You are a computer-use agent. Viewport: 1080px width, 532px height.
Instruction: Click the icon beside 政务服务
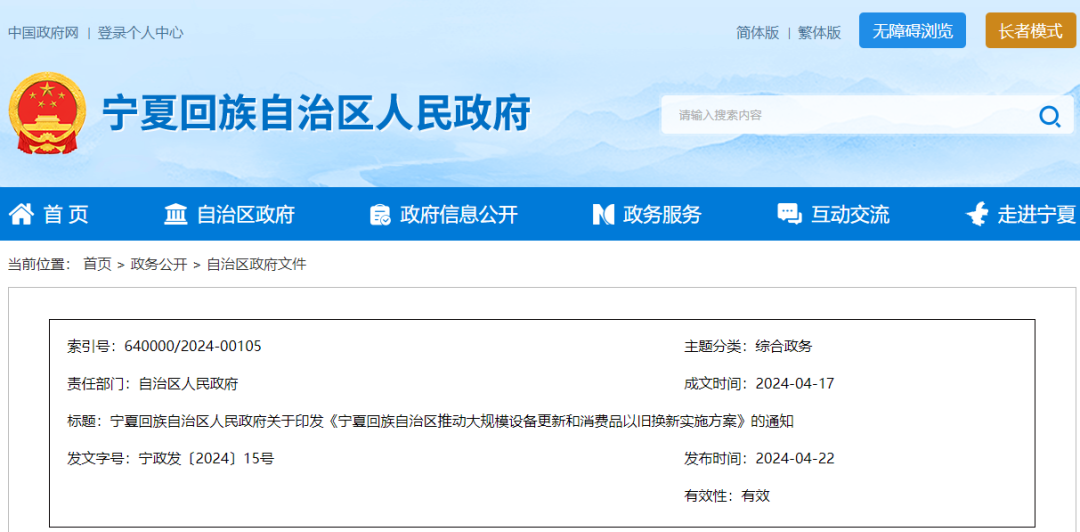point(603,214)
